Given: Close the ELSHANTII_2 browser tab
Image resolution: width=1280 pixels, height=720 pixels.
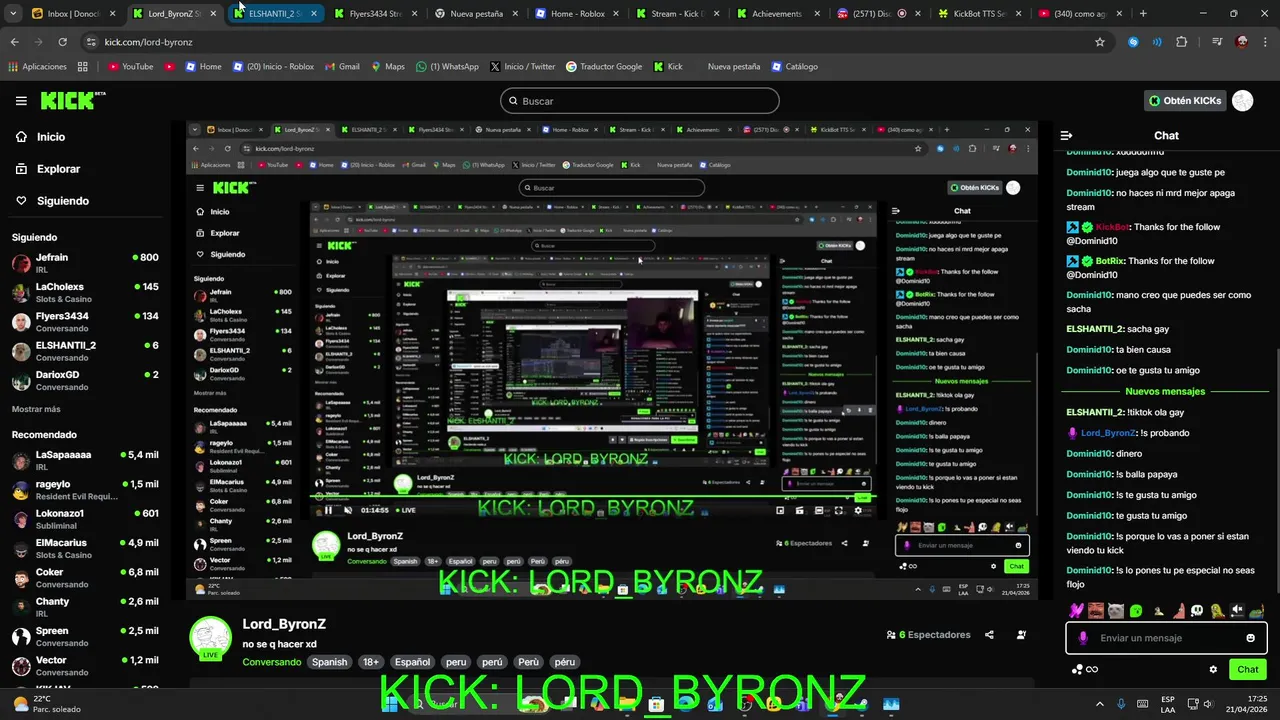Looking at the screenshot, I should pos(314,14).
